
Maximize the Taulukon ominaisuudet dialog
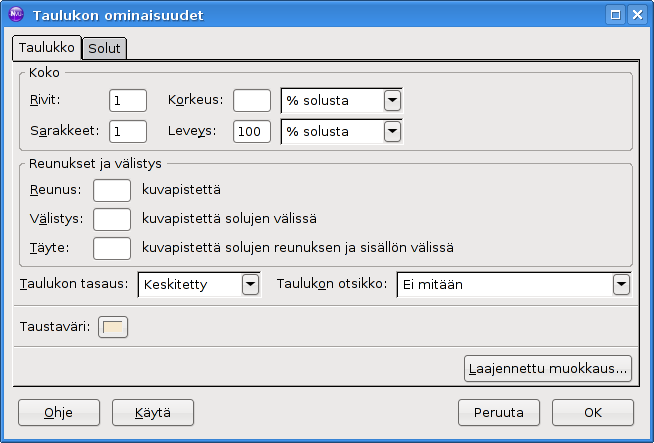point(615,15)
